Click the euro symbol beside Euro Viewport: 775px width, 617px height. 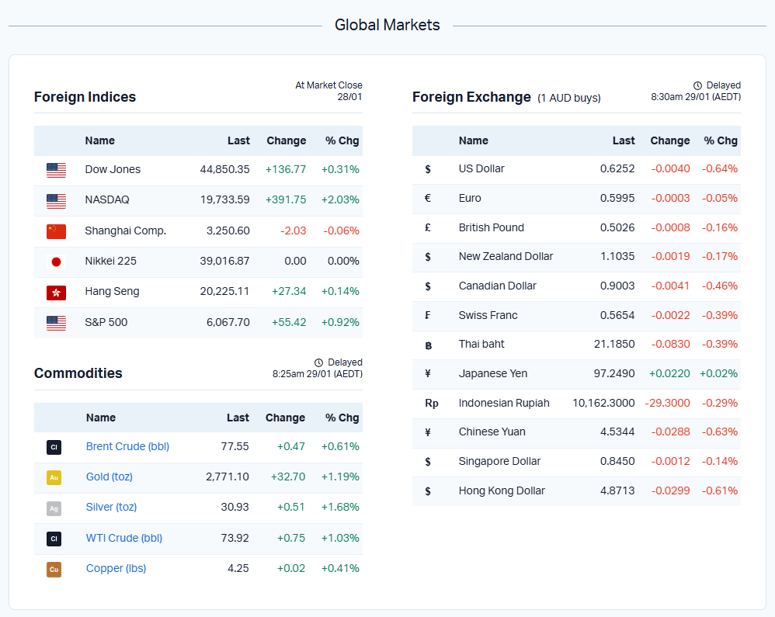point(428,198)
